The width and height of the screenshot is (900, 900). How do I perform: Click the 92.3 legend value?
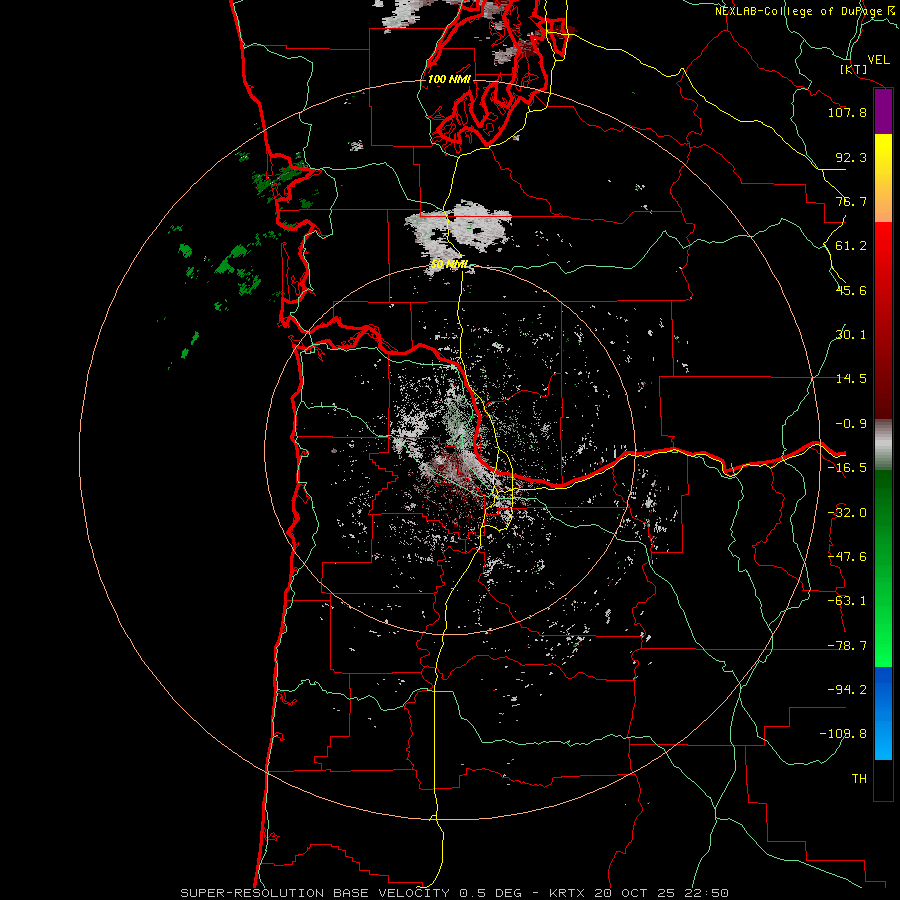[851, 157]
